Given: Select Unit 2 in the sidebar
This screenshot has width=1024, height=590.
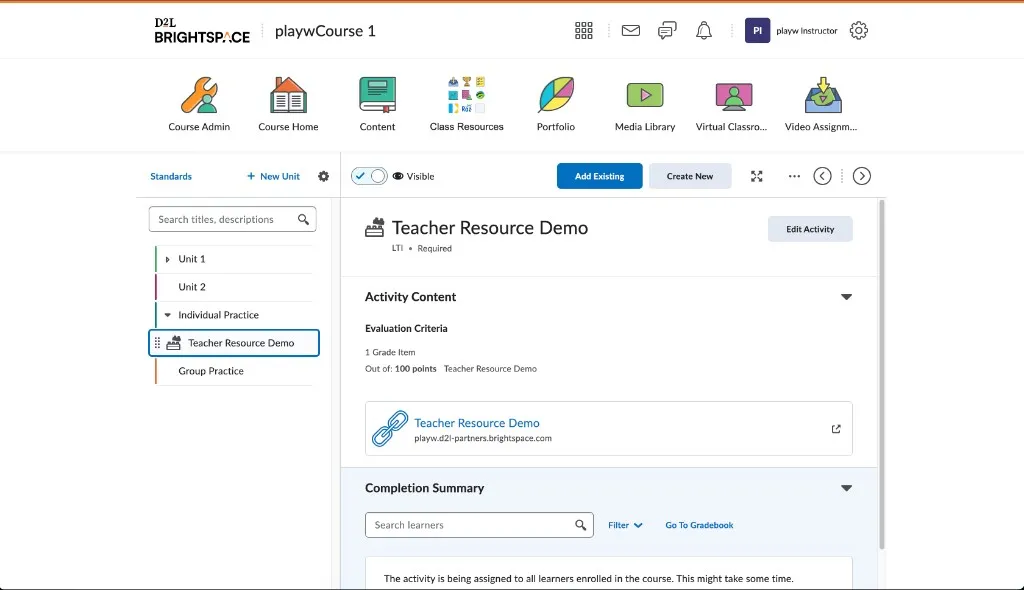Looking at the screenshot, I should [x=192, y=287].
